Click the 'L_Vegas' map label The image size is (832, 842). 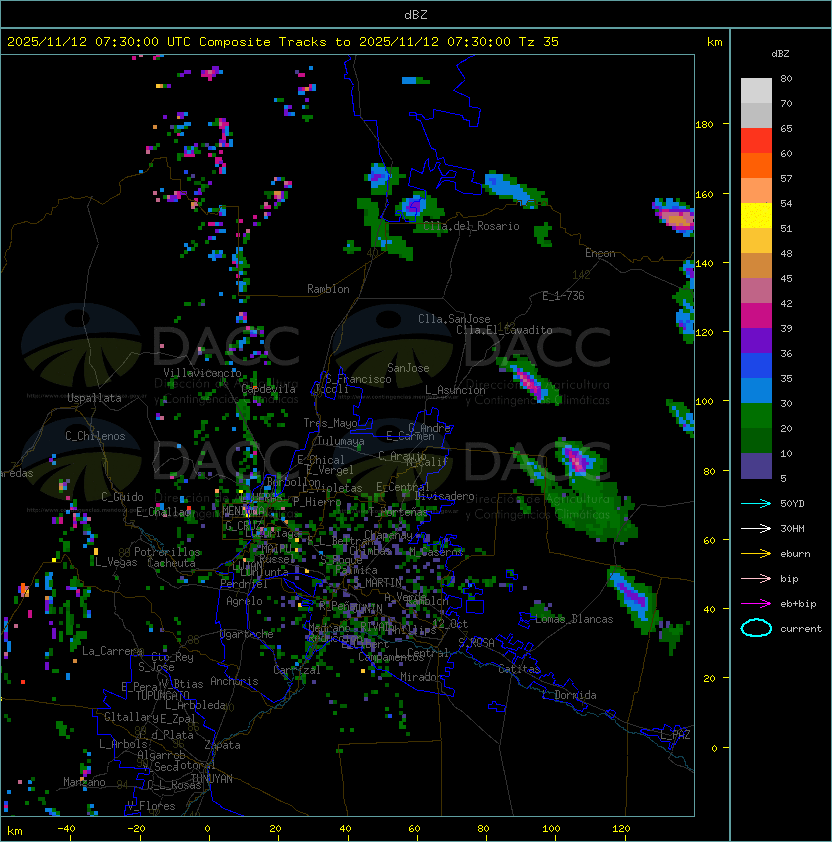coord(116,562)
